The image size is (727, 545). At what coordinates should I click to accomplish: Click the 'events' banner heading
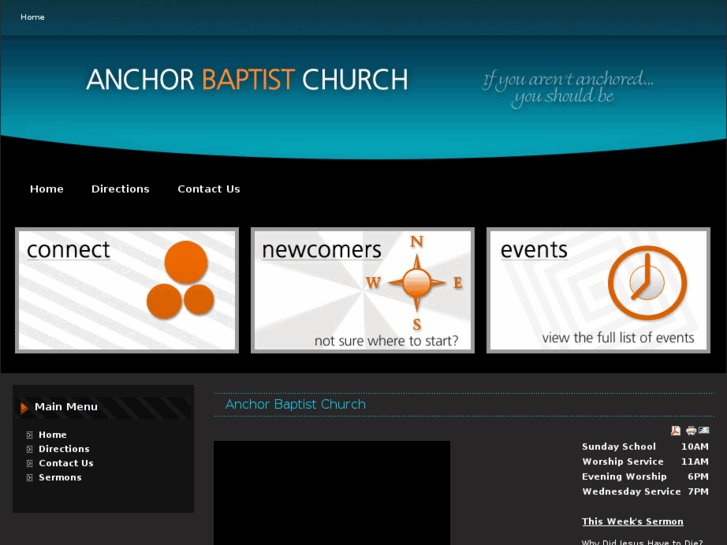534,250
